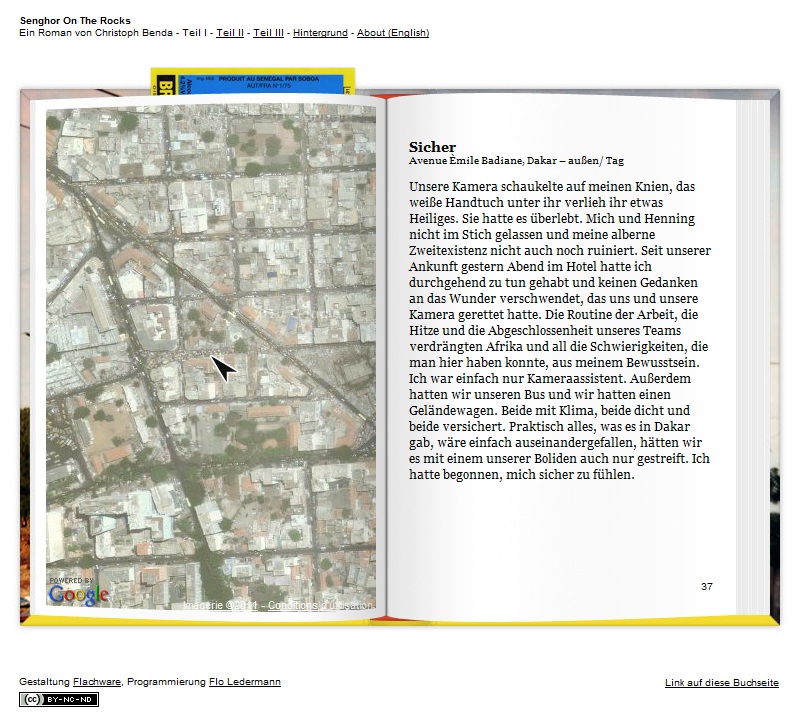The height and width of the screenshot is (717, 803).
Task: Open the Teil II link
Action: click(230, 33)
